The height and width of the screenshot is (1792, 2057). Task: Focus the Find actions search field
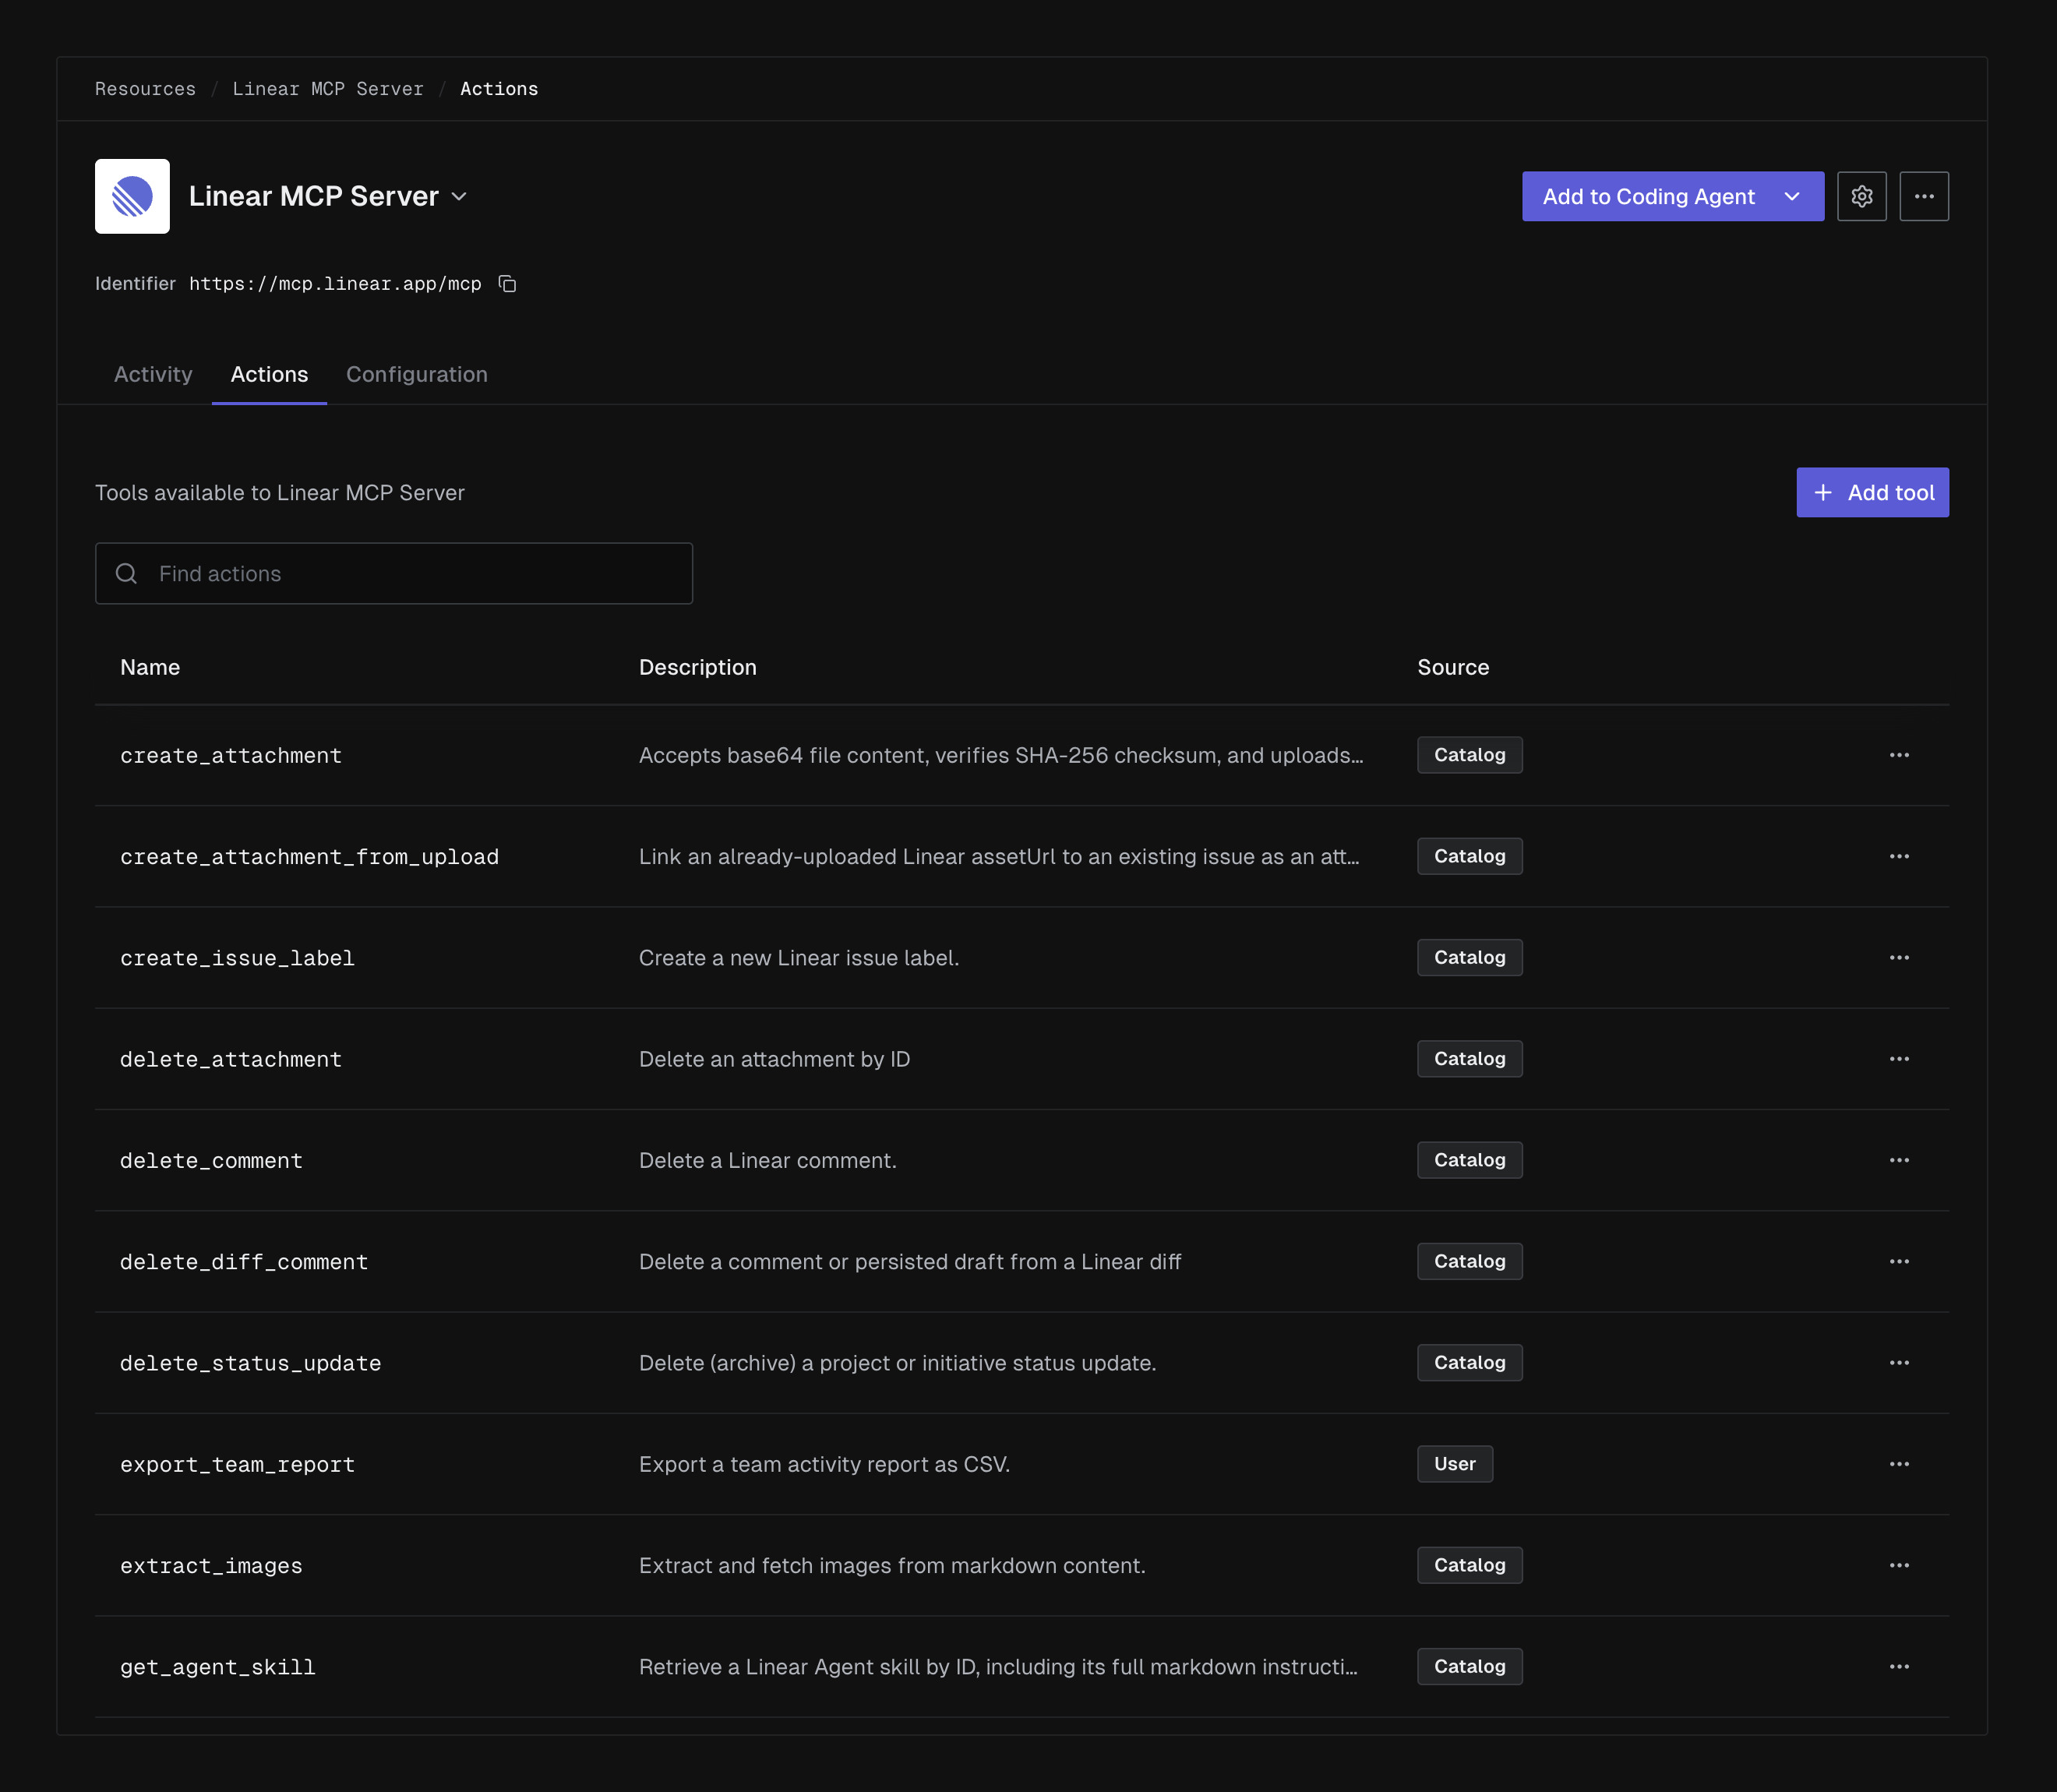point(394,574)
